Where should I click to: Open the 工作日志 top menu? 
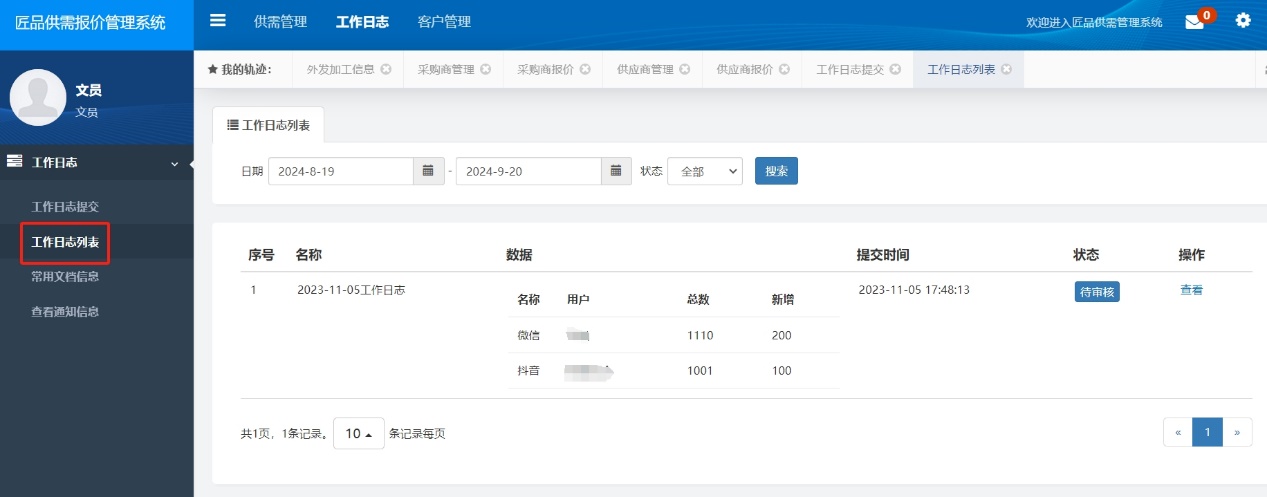tap(362, 21)
